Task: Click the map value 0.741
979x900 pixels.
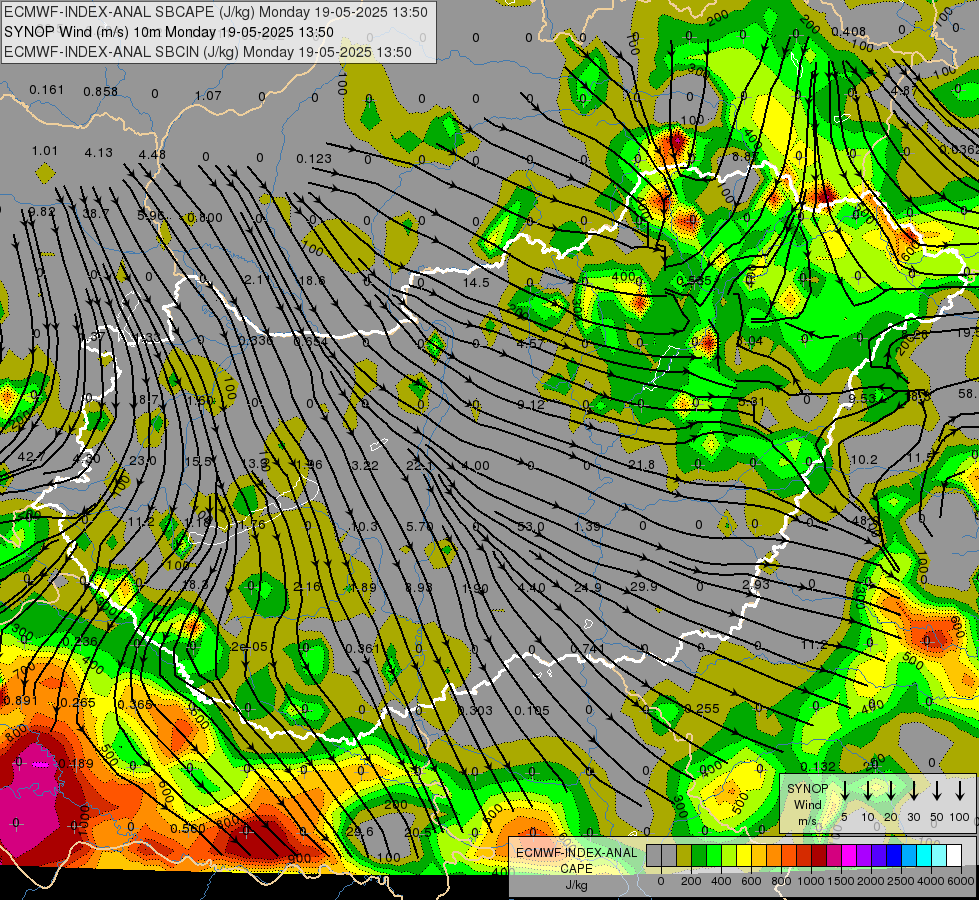Action: point(587,648)
